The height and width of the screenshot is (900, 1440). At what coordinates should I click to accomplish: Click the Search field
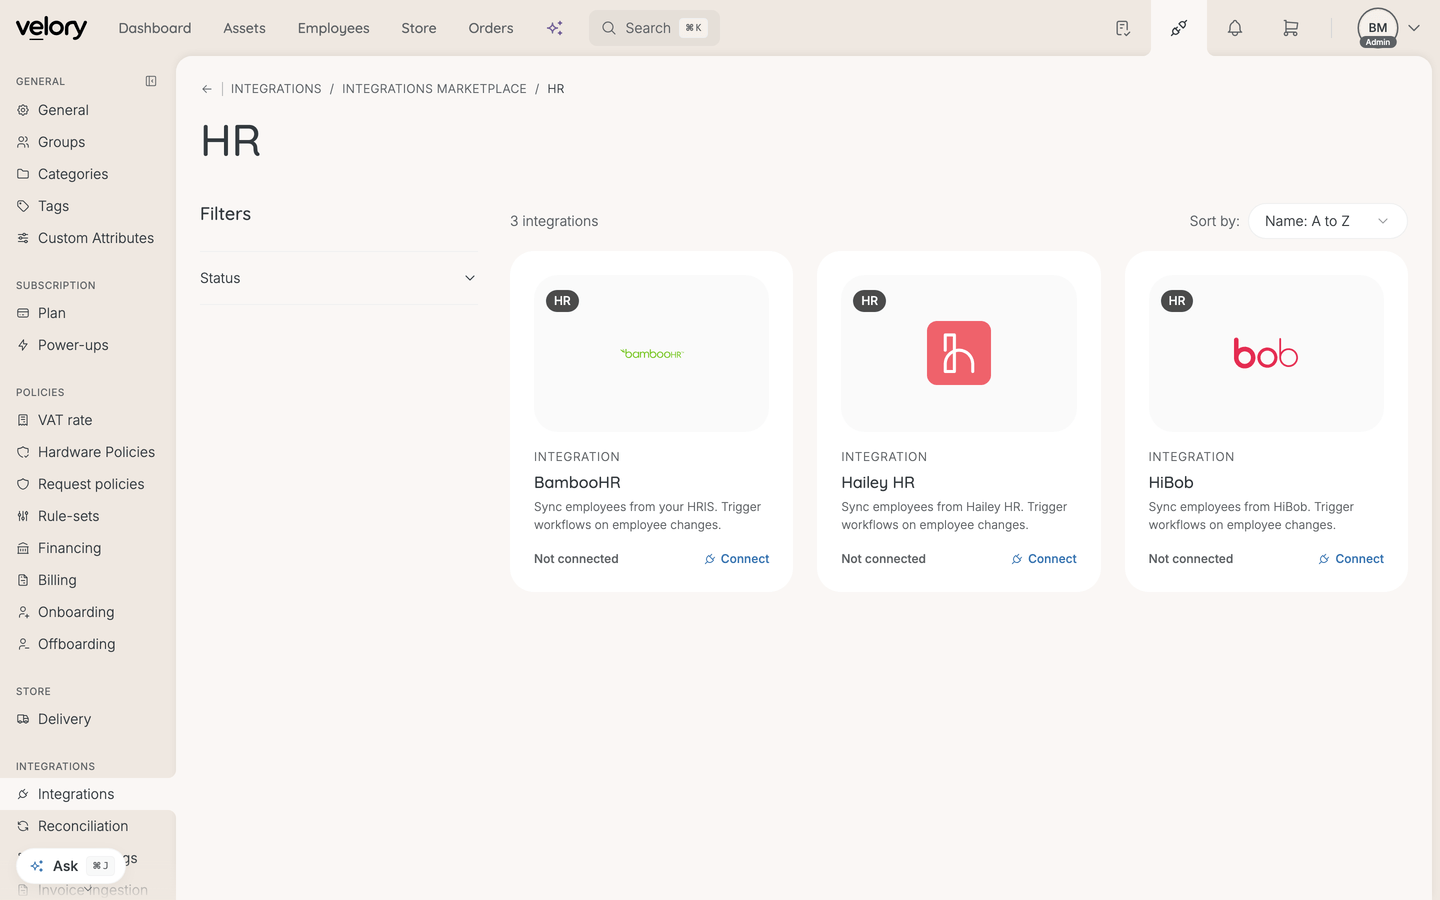point(654,28)
